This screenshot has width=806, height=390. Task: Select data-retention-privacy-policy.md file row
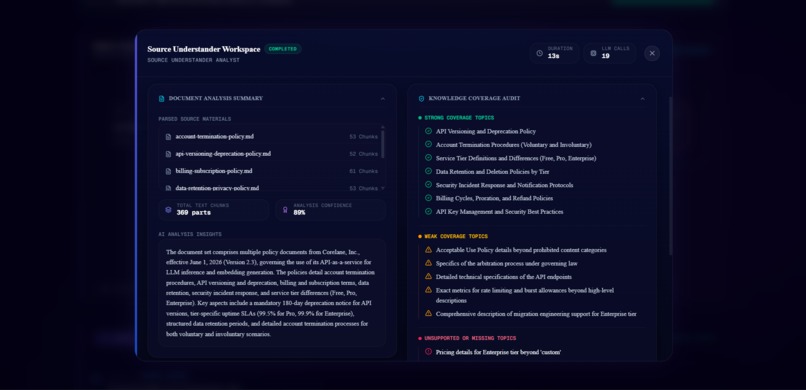[x=271, y=187]
